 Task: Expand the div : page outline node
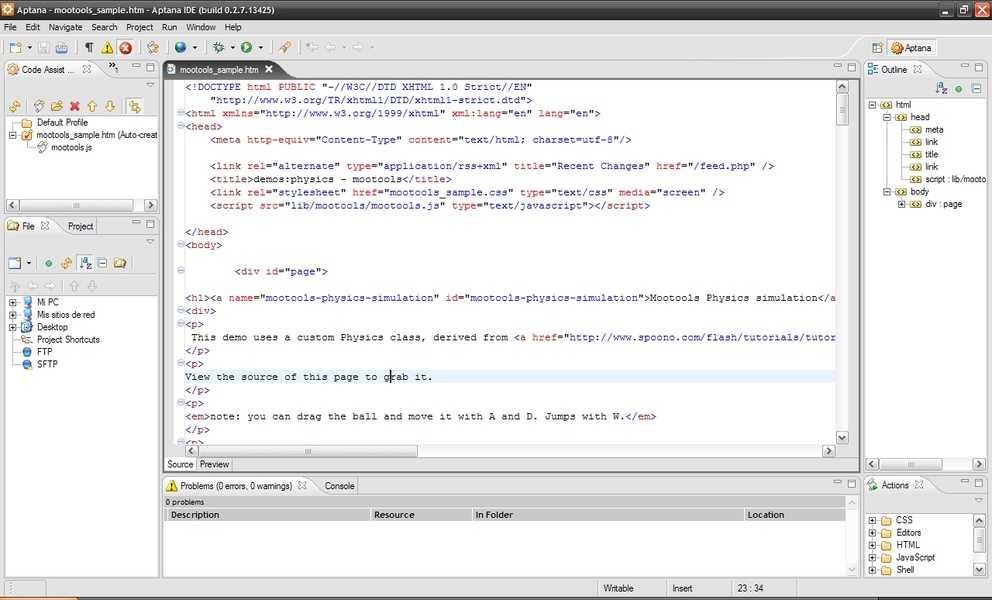(902, 204)
